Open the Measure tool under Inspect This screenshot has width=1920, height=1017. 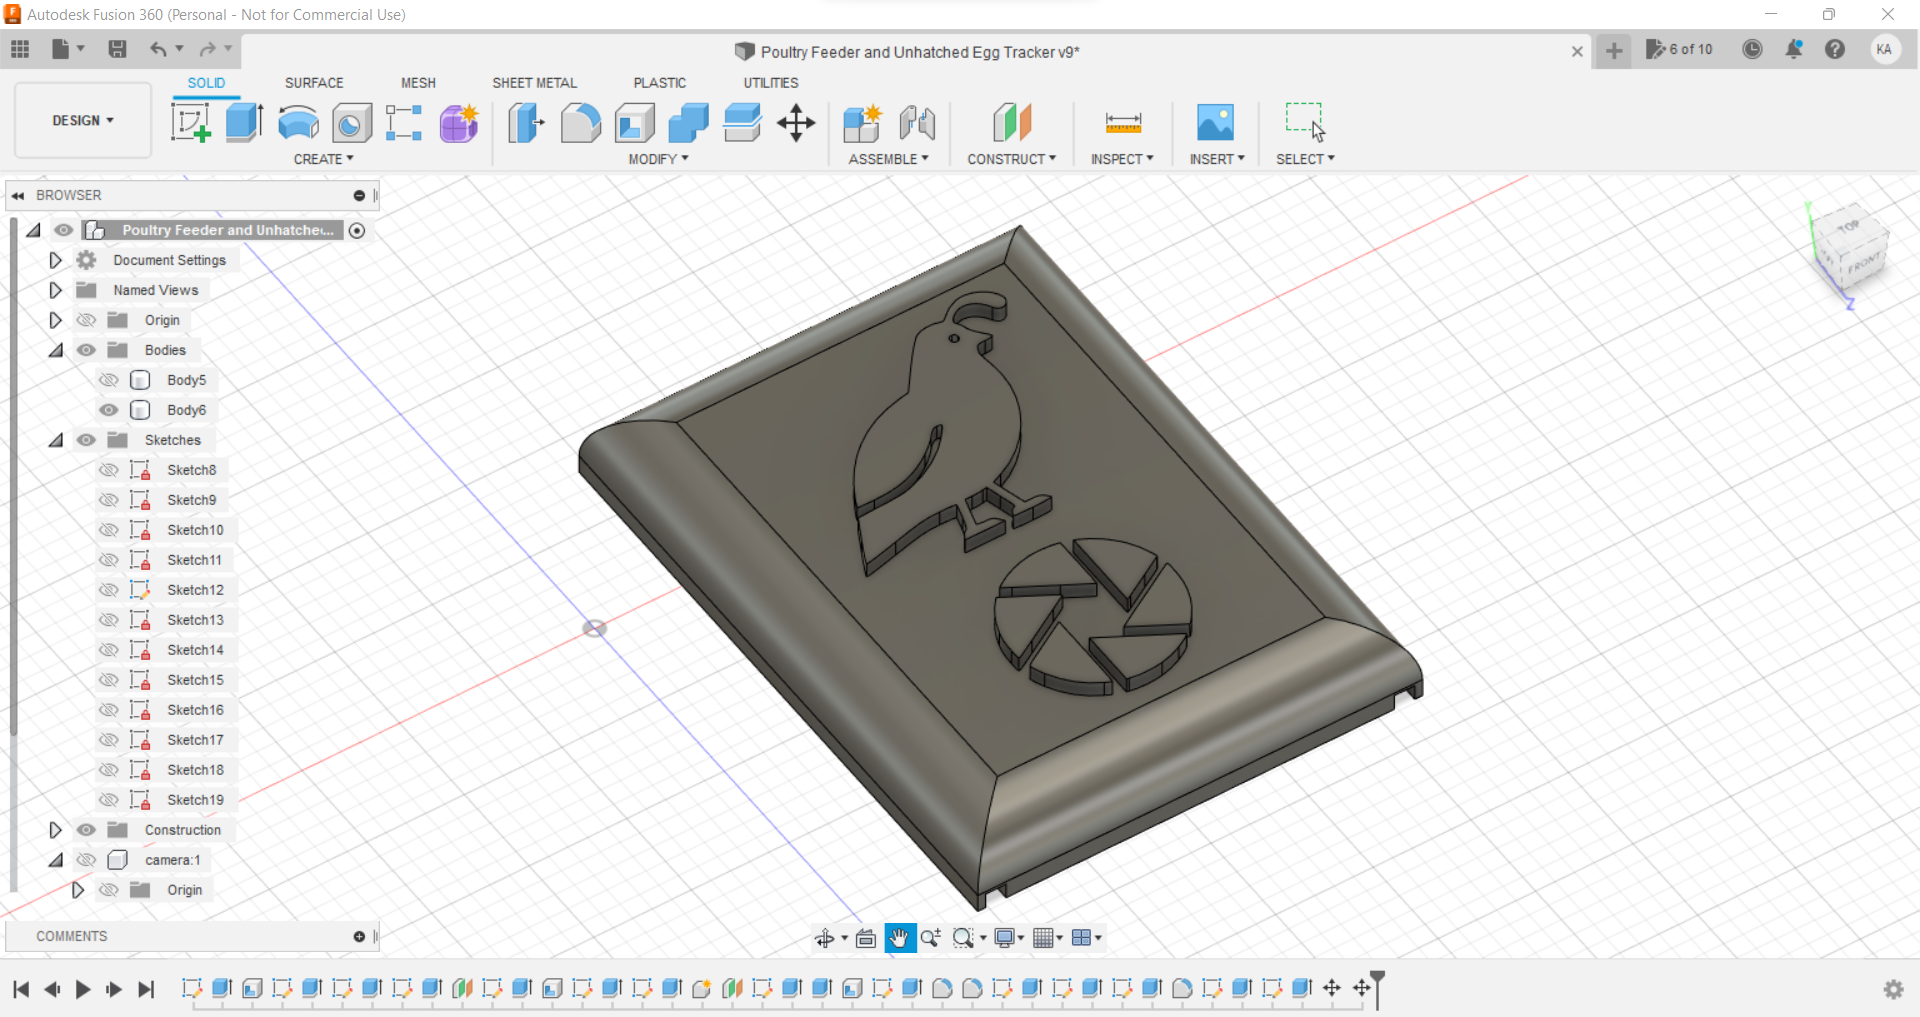1123,123
